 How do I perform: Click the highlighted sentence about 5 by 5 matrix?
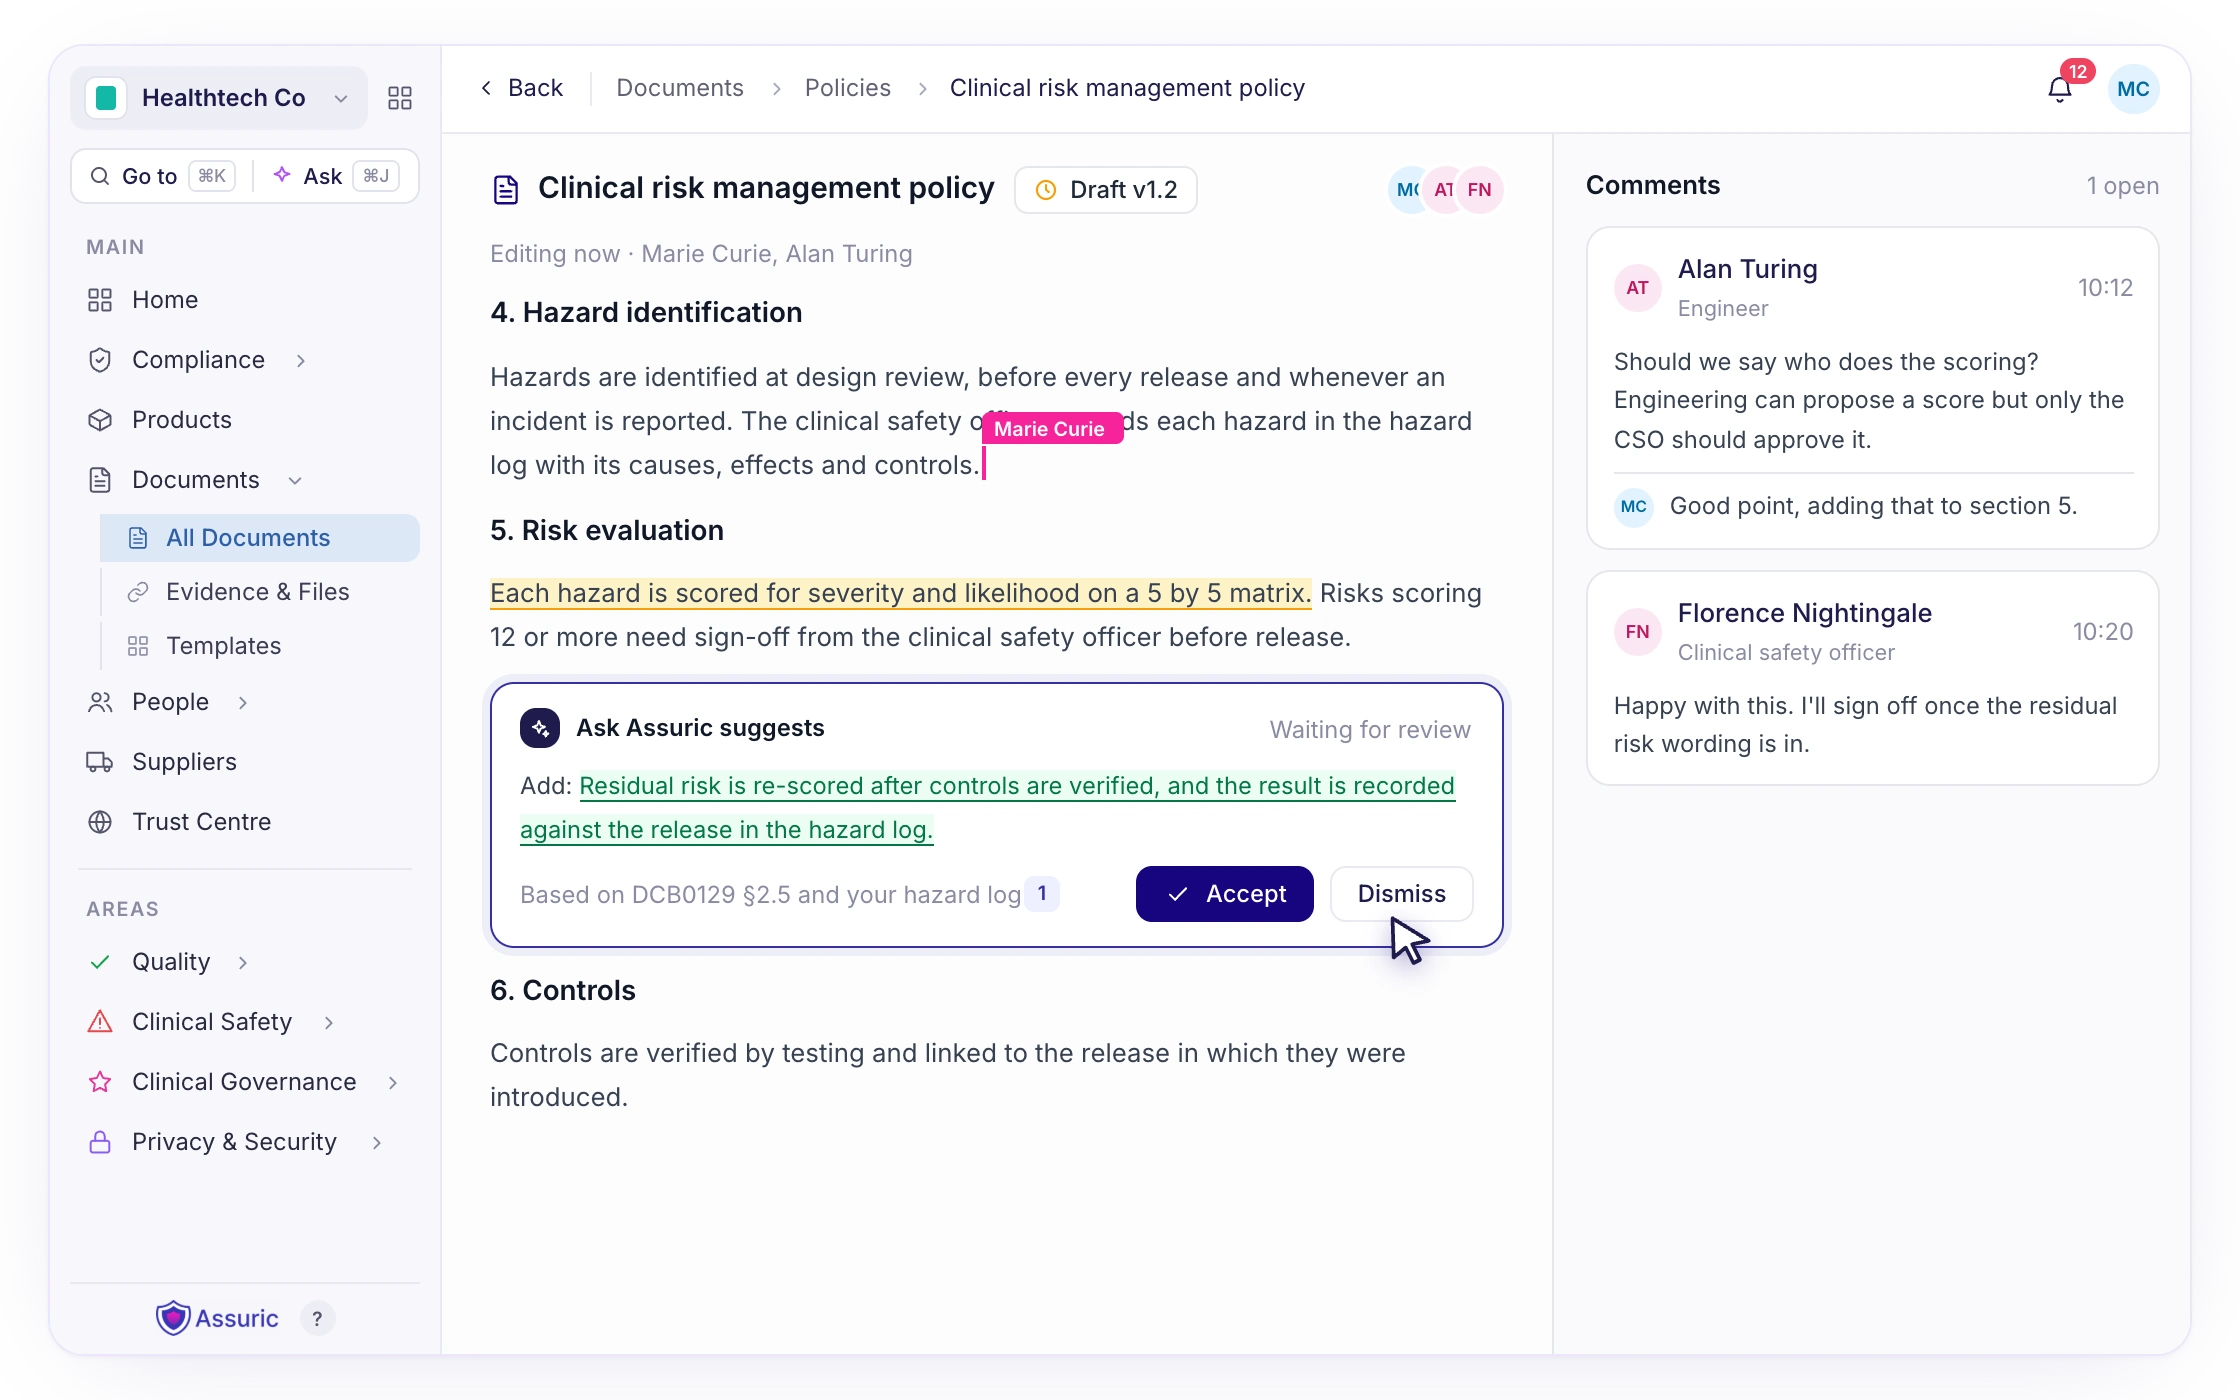(x=900, y=593)
